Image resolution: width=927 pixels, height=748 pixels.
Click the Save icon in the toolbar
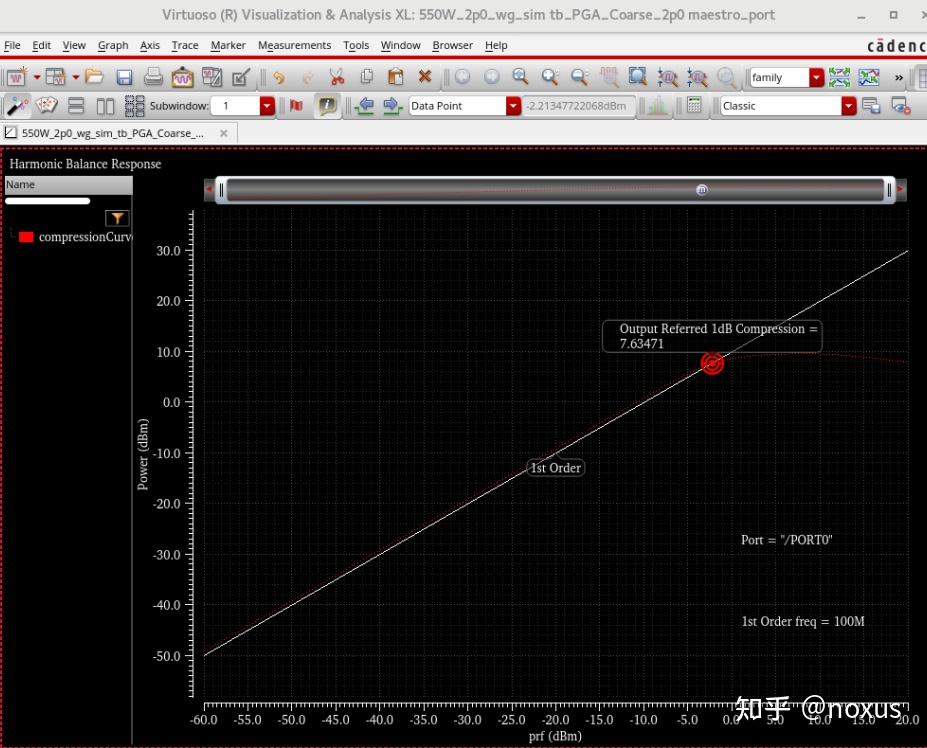pyautogui.click(x=126, y=75)
